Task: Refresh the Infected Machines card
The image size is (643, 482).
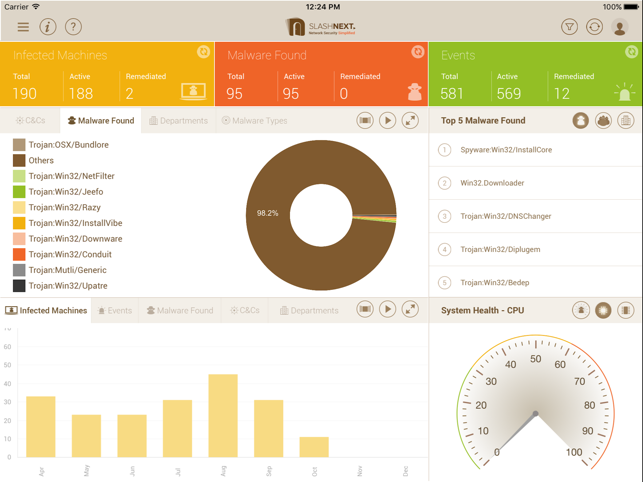Action: pos(203,52)
